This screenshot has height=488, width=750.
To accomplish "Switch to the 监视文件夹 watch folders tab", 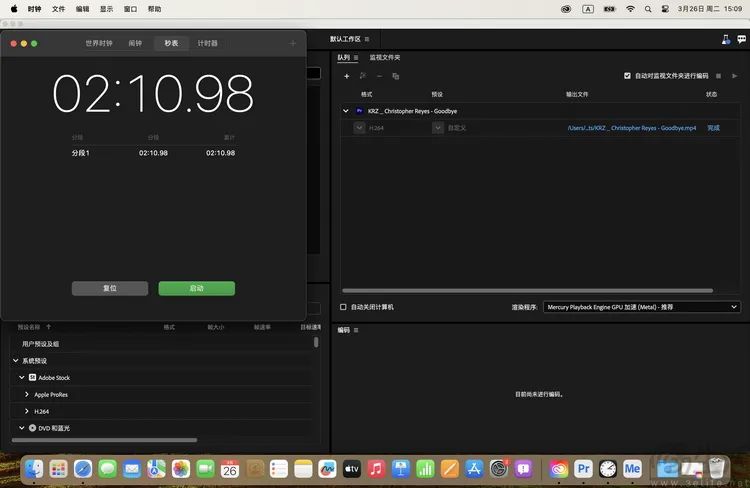I will click(384, 57).
